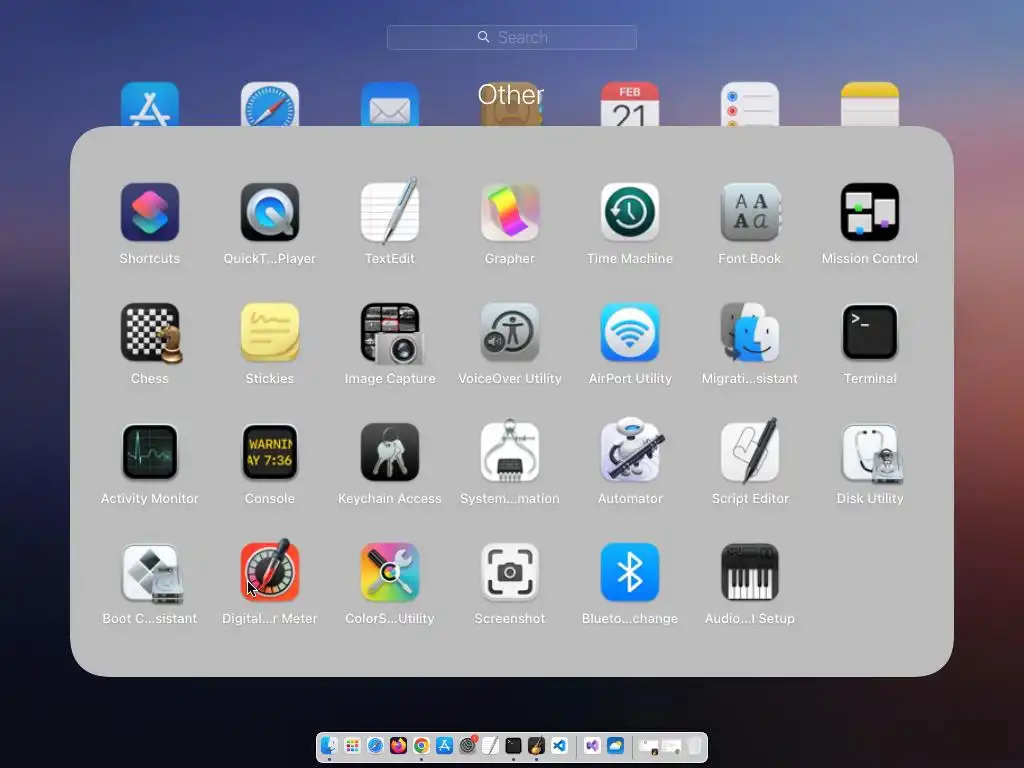The image size is (1024, 768).
Task: Click the Reminders icon behind the folder
Action: point(750,104)
